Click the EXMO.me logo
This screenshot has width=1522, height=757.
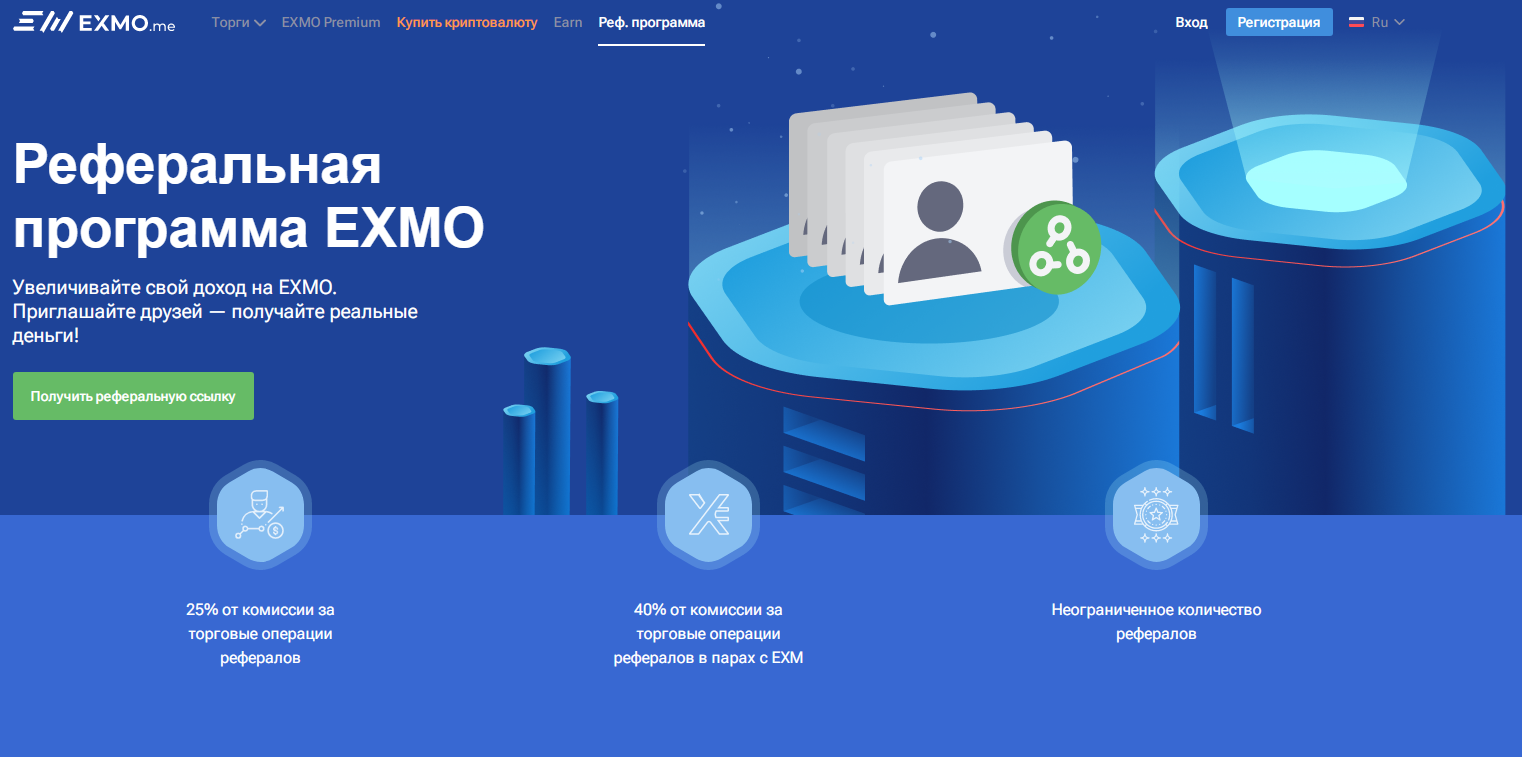94,22
